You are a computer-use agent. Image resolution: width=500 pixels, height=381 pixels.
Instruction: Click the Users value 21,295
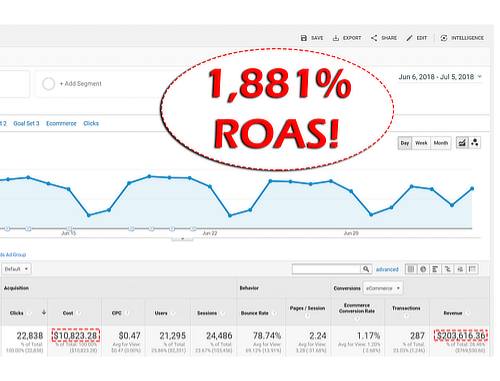point(173,336)
